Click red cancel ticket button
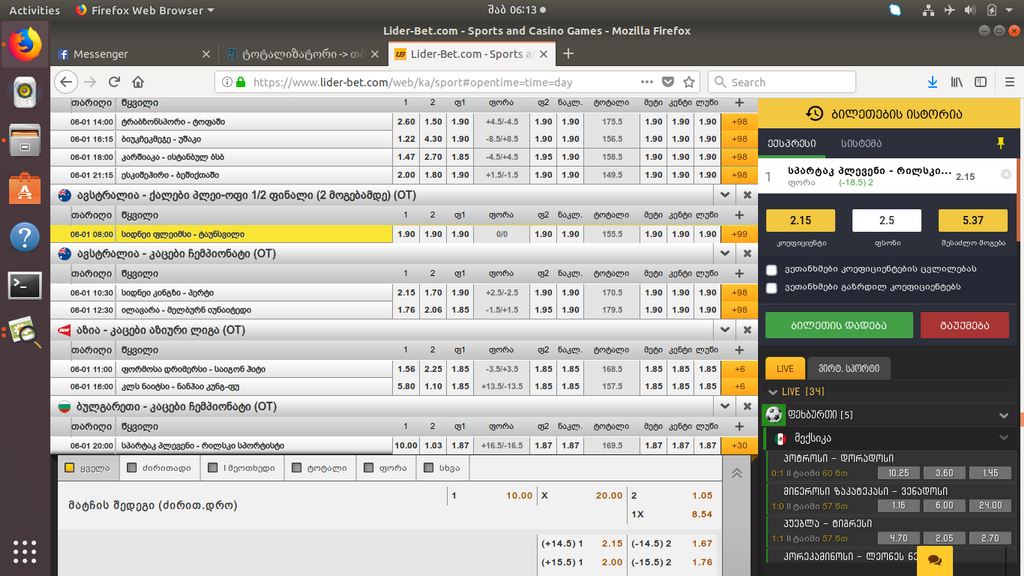This screenshot has width=1024, height=576. pyautogui.click(x=965, y=325)
